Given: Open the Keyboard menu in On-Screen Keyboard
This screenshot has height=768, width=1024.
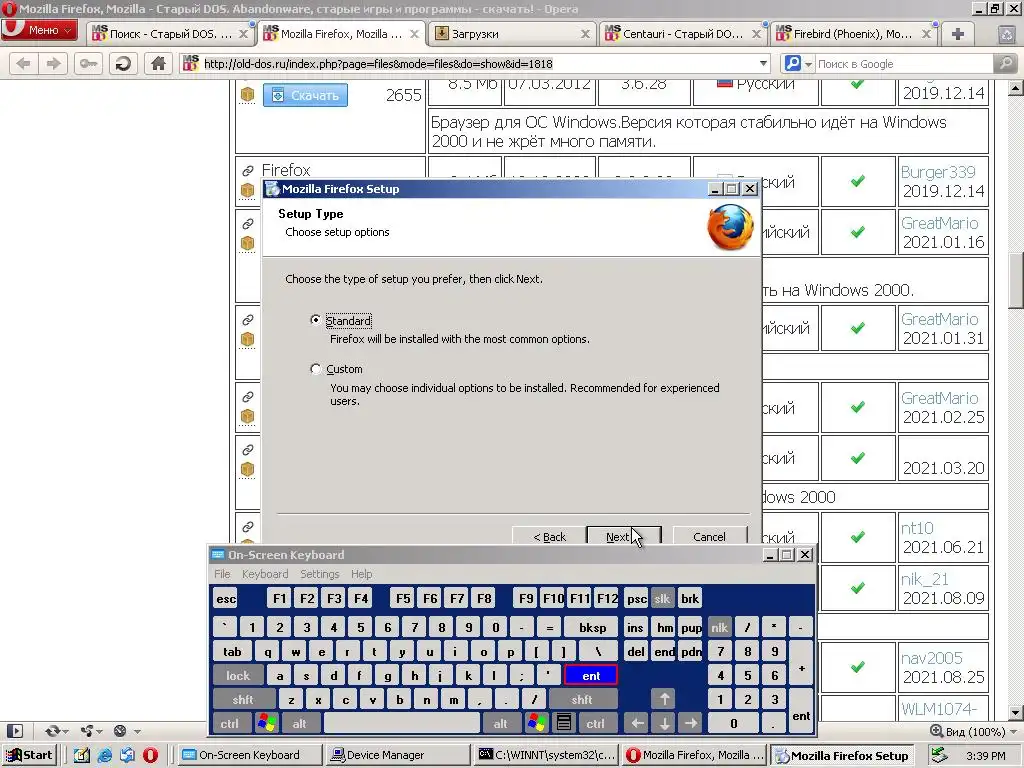Looking at the screenshot, I should point(264,574).
